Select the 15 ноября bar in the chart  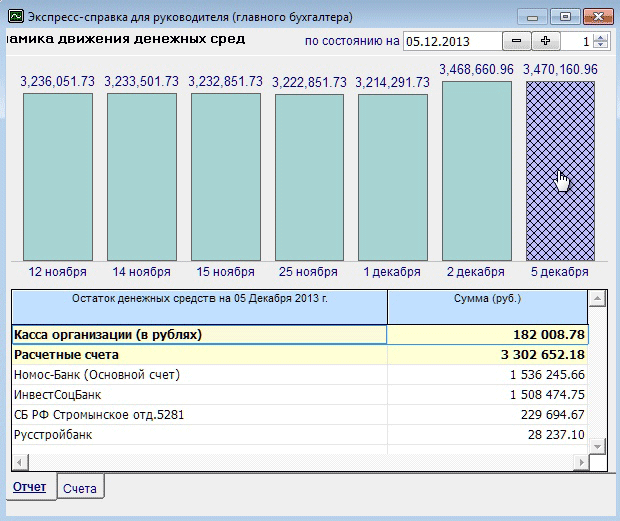[226, 177]
